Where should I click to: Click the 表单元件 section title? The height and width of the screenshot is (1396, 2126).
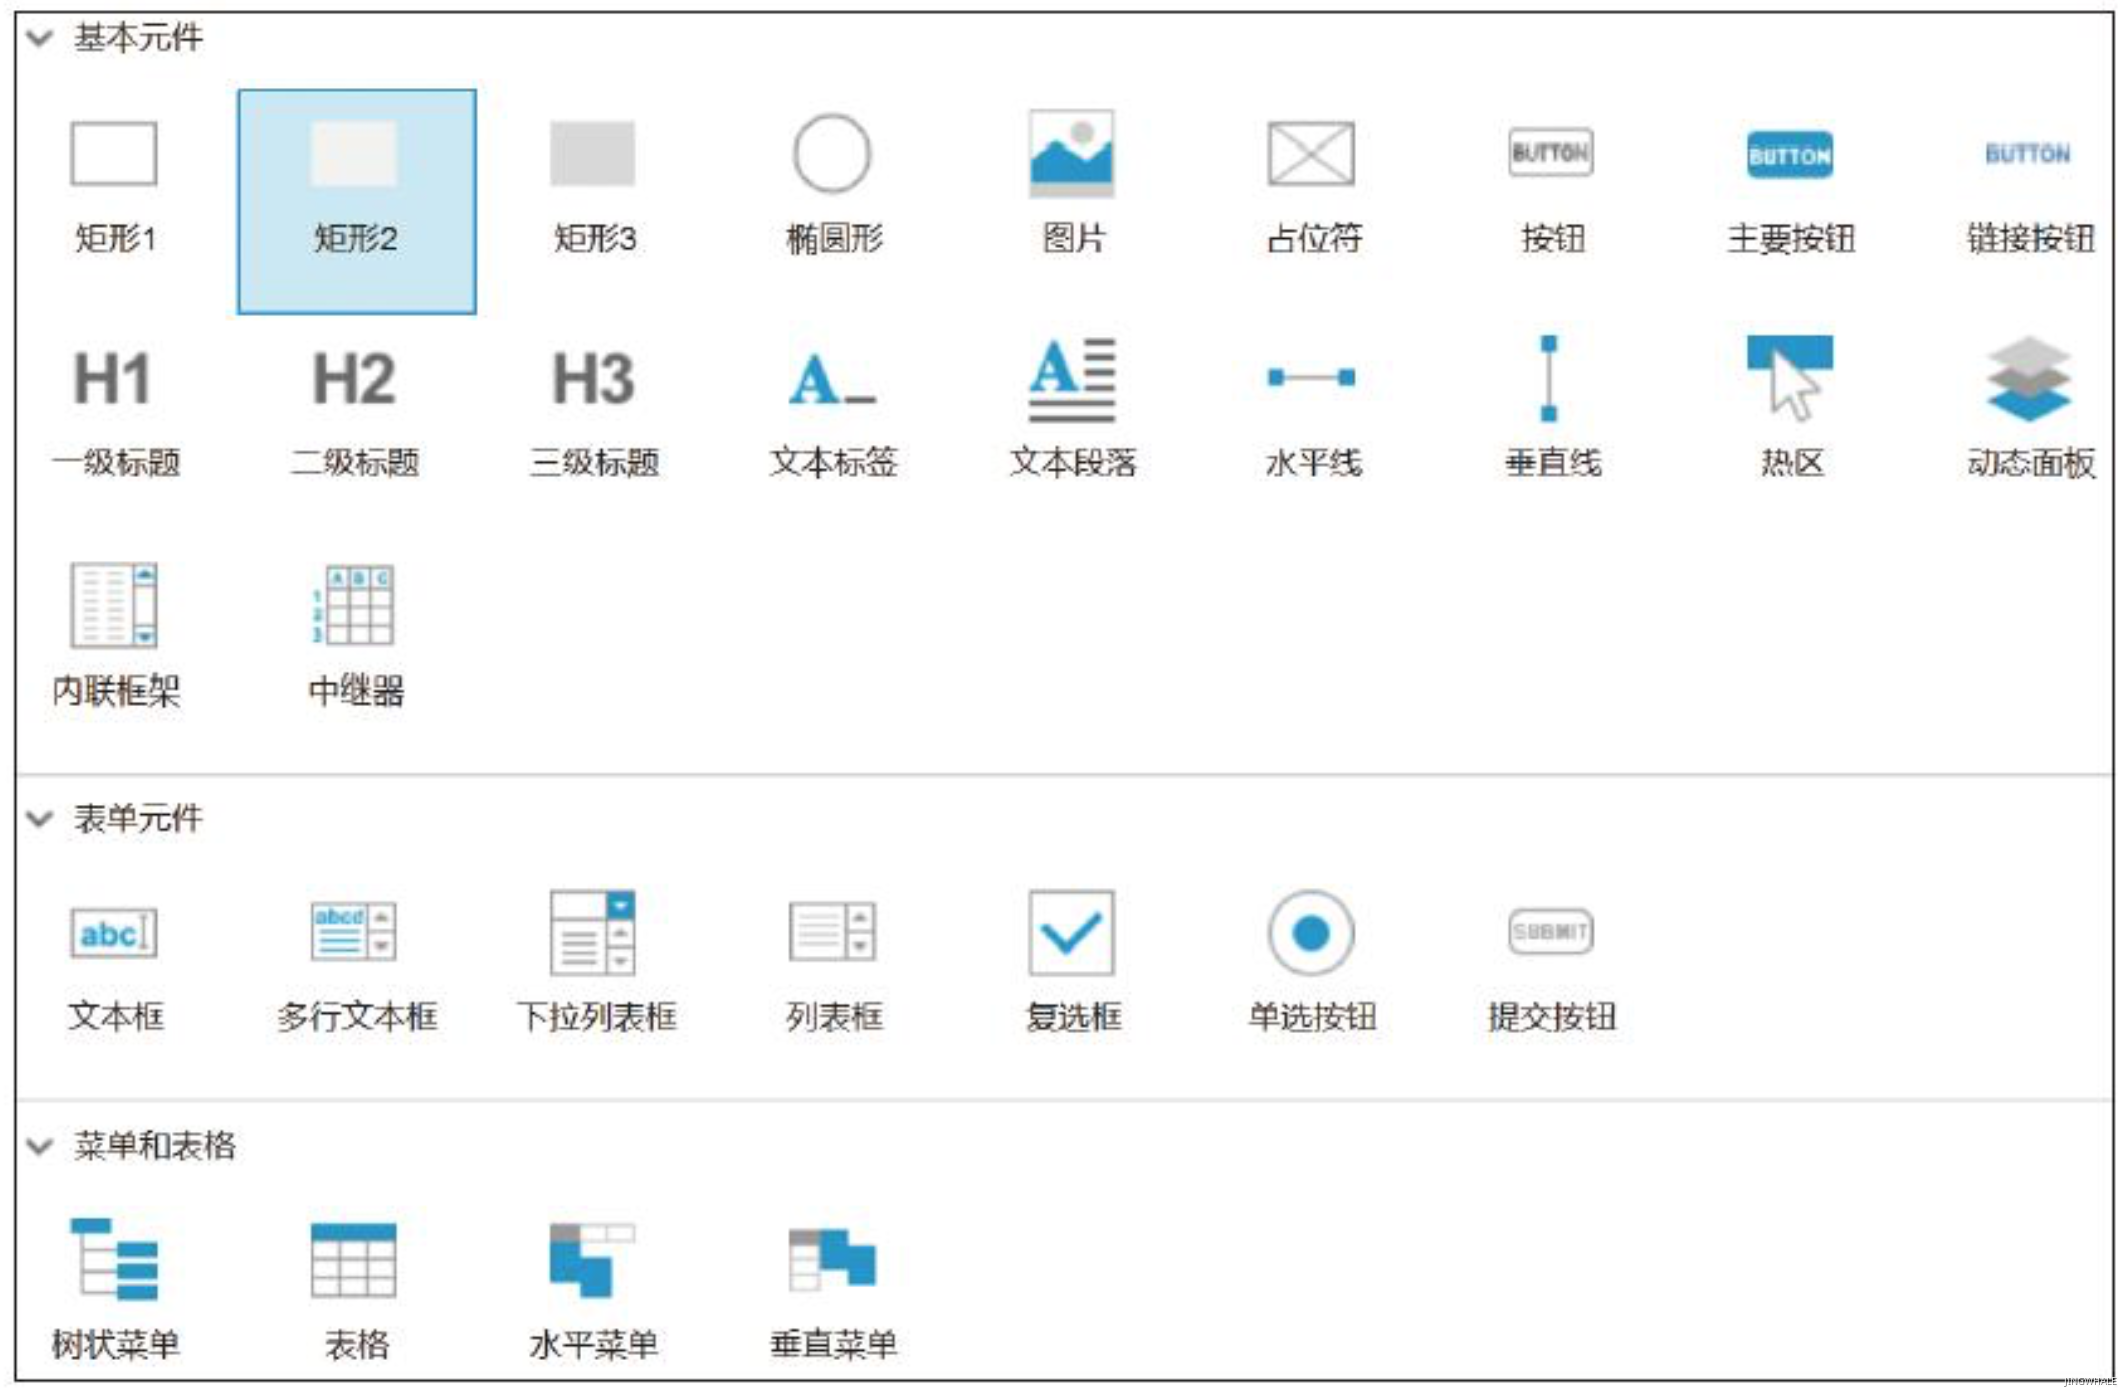click(138, 818)
